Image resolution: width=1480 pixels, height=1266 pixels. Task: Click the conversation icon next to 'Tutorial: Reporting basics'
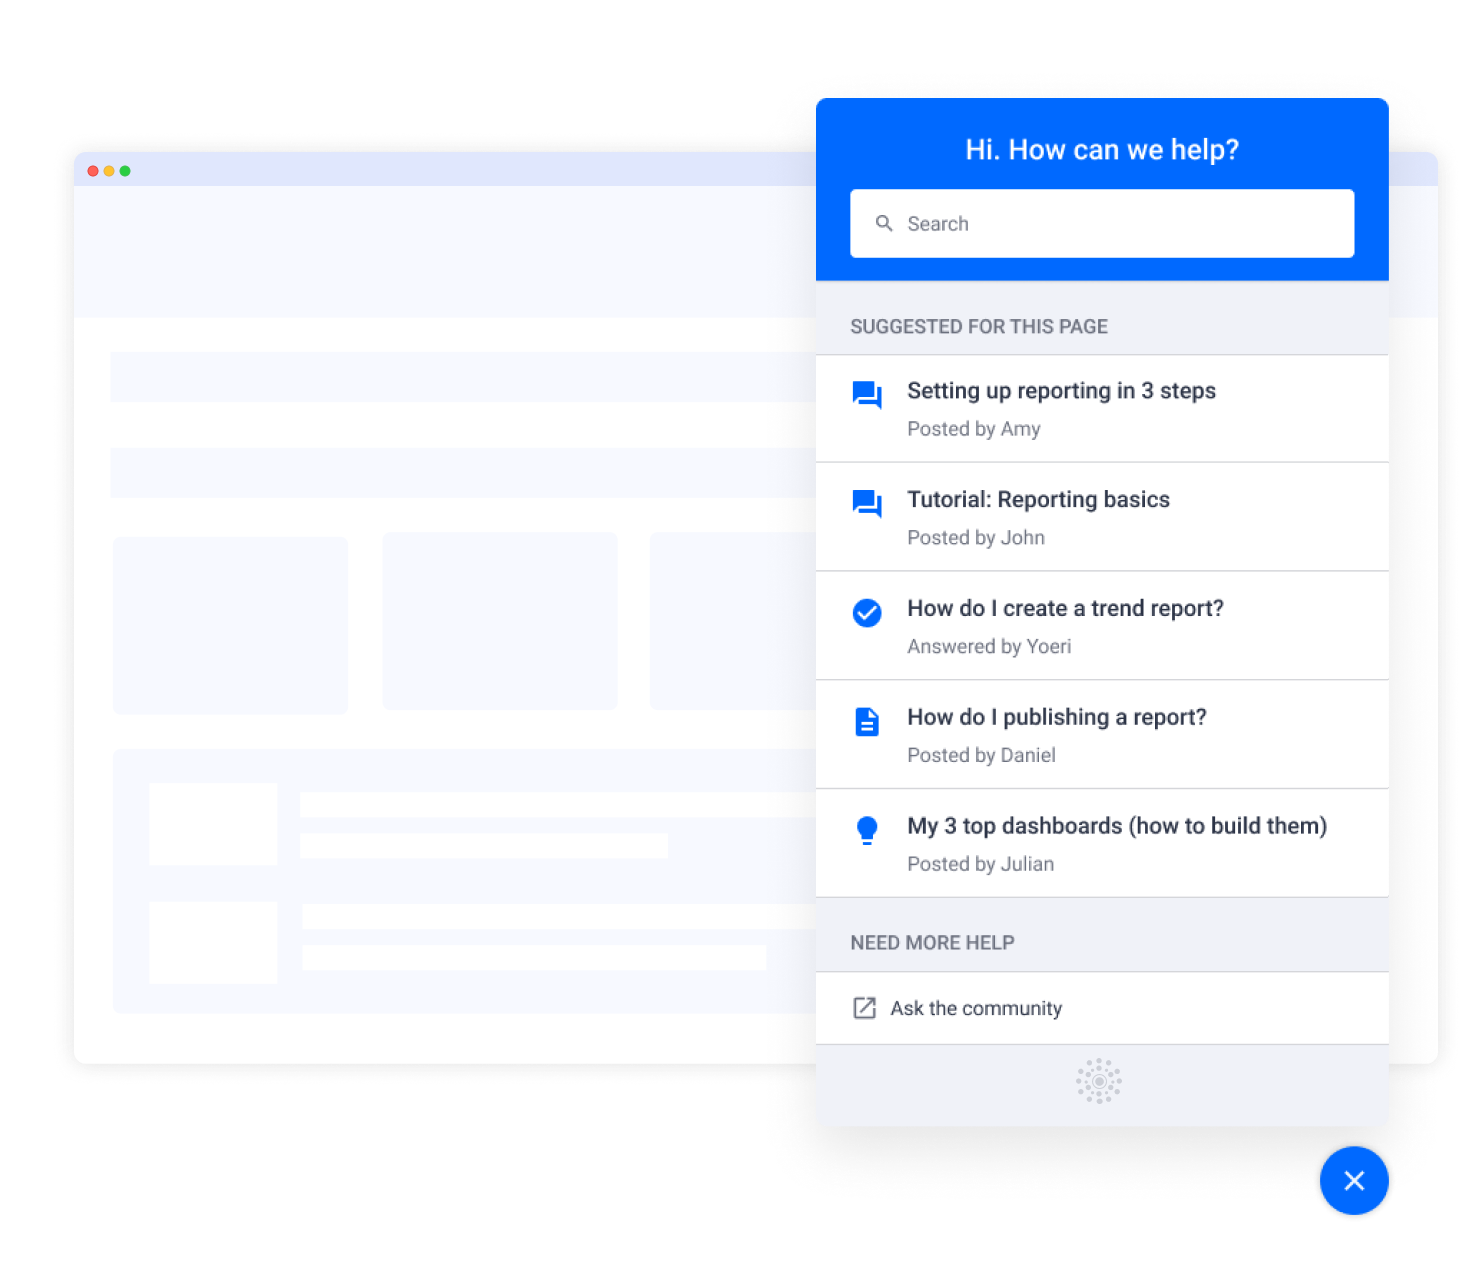pyautogui.click(x=867, y=504)
